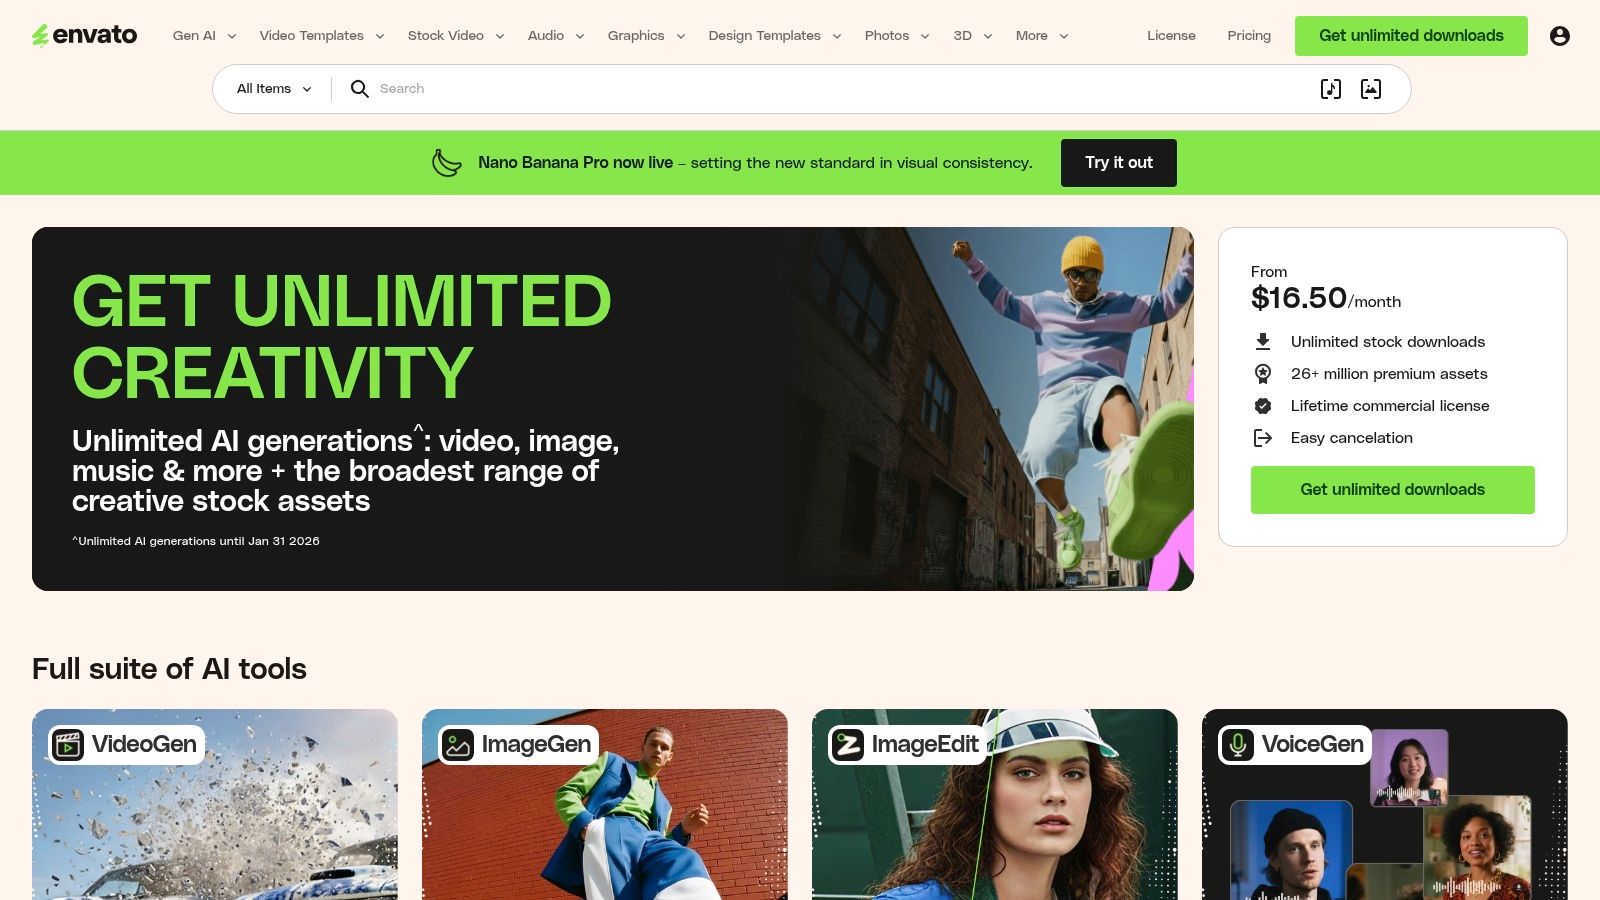Open search by audio in the search bar

[x=1330, y=89]
